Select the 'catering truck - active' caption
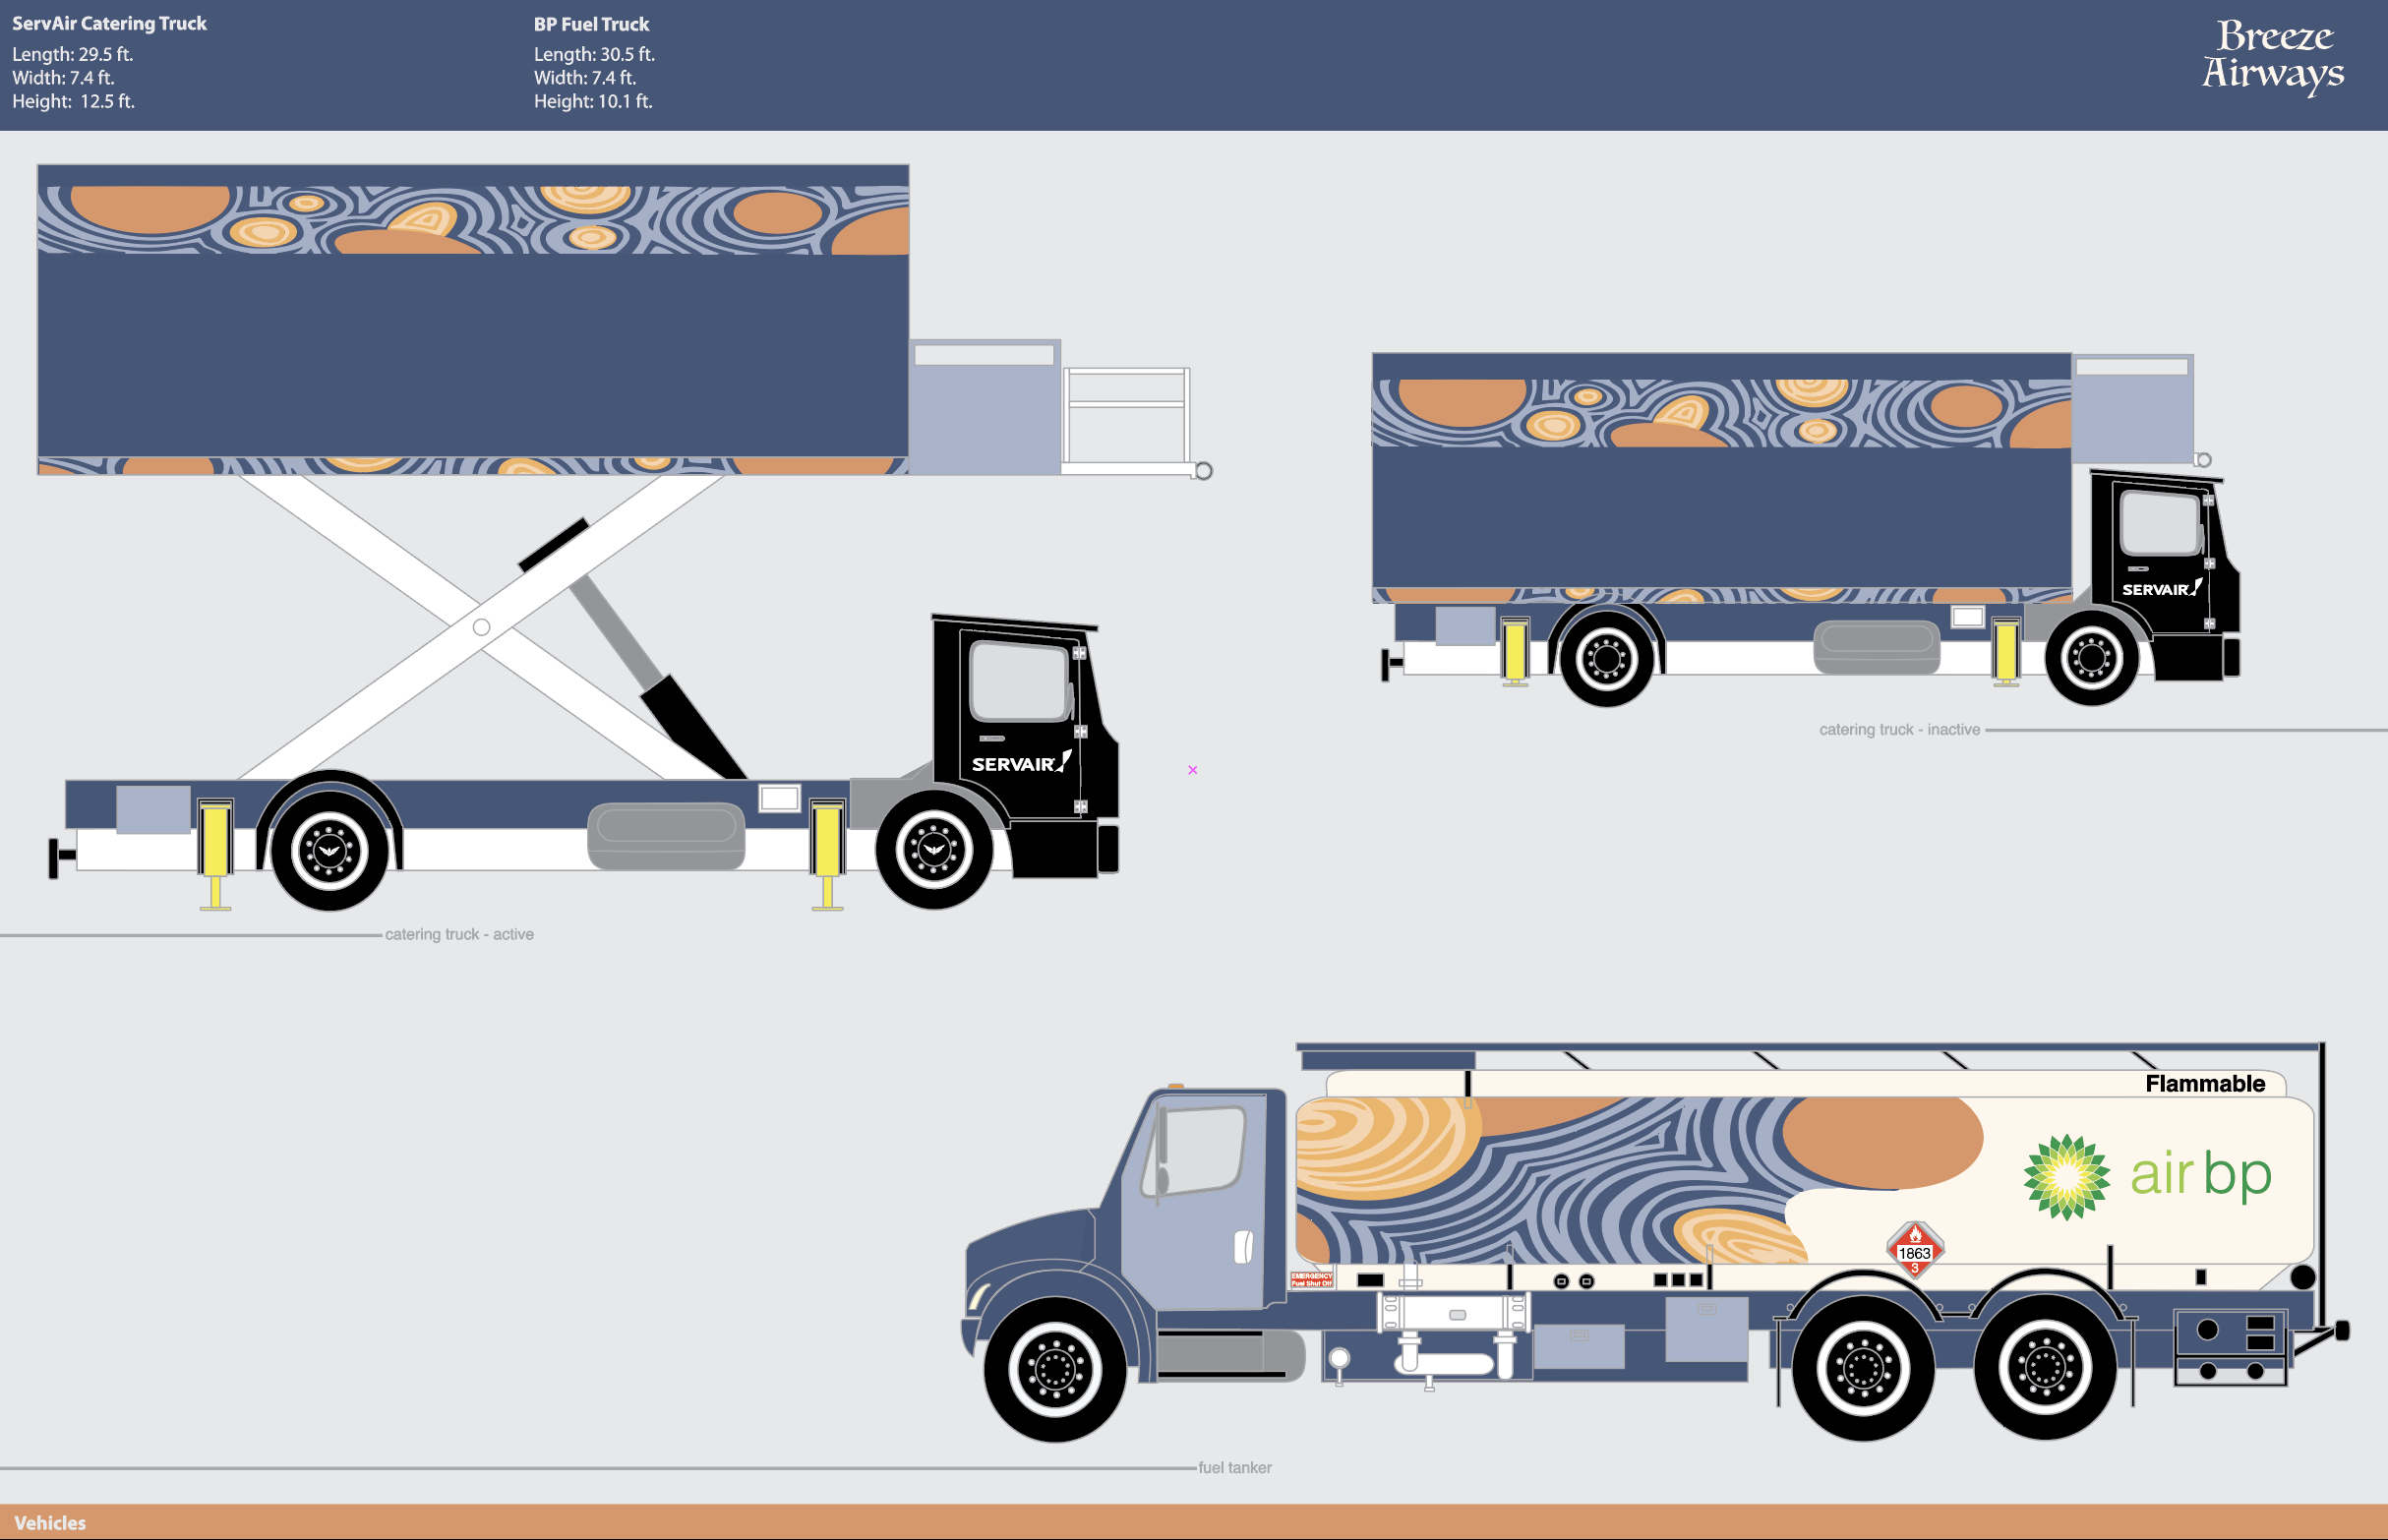The image size is (2388, 1540). (x=459, y=934)
